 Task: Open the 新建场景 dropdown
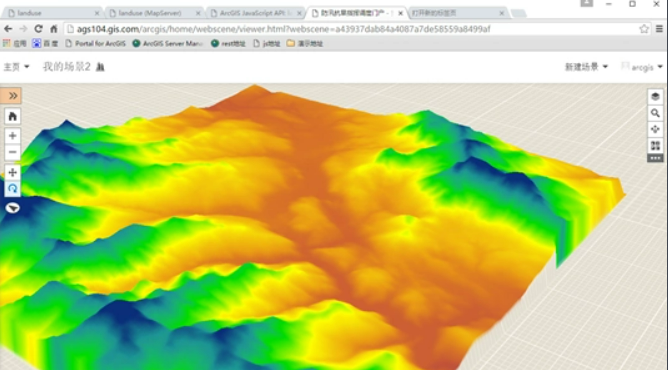point(586,67)
